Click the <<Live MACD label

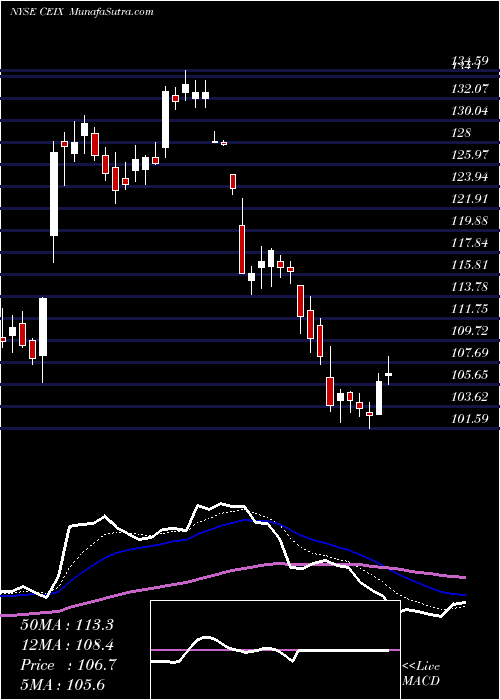421,673
